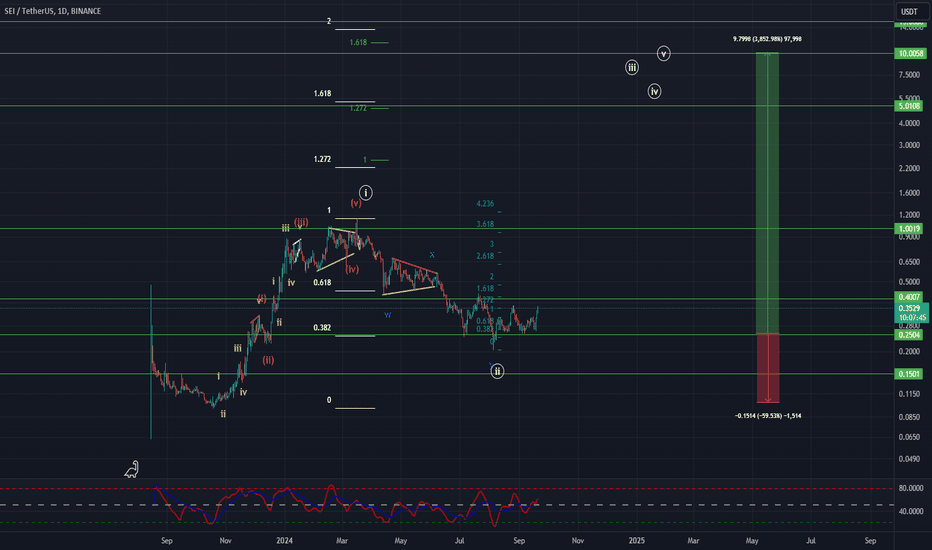Click the 0.0490 price scale value

point(909,459)
